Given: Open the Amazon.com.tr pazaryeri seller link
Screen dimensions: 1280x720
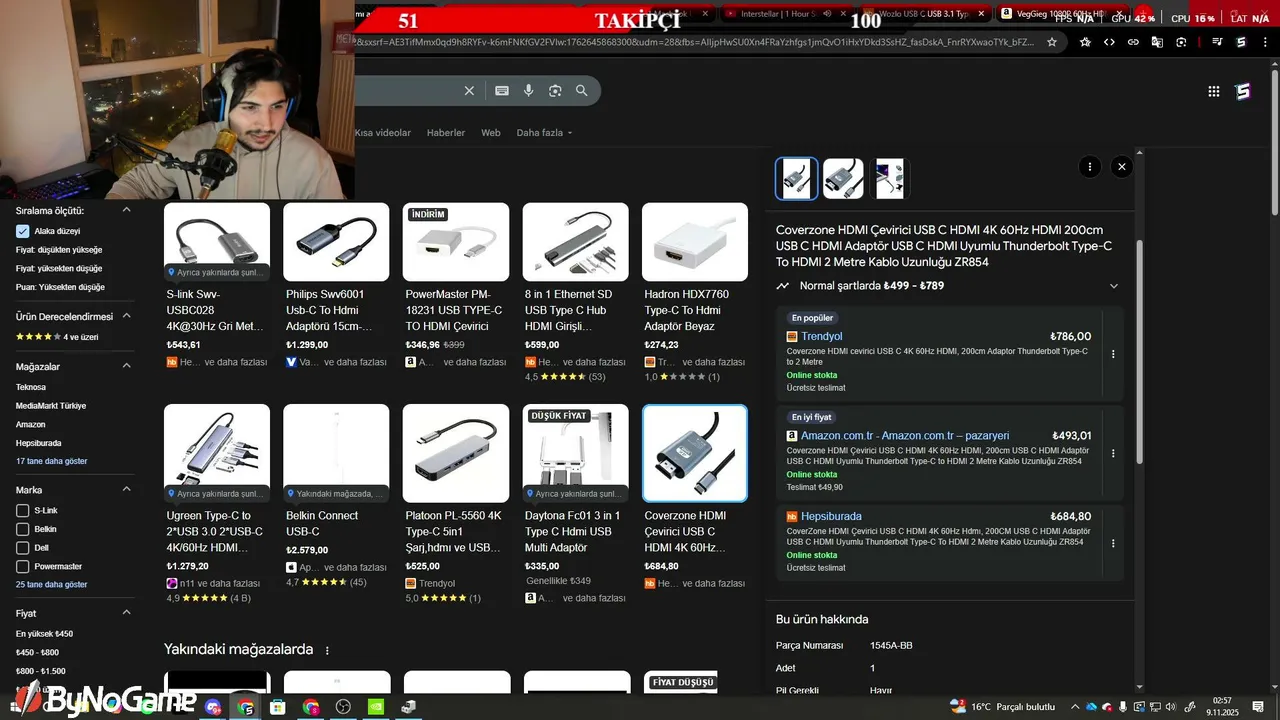Looking at the screenshot, I should click(905, 436).
